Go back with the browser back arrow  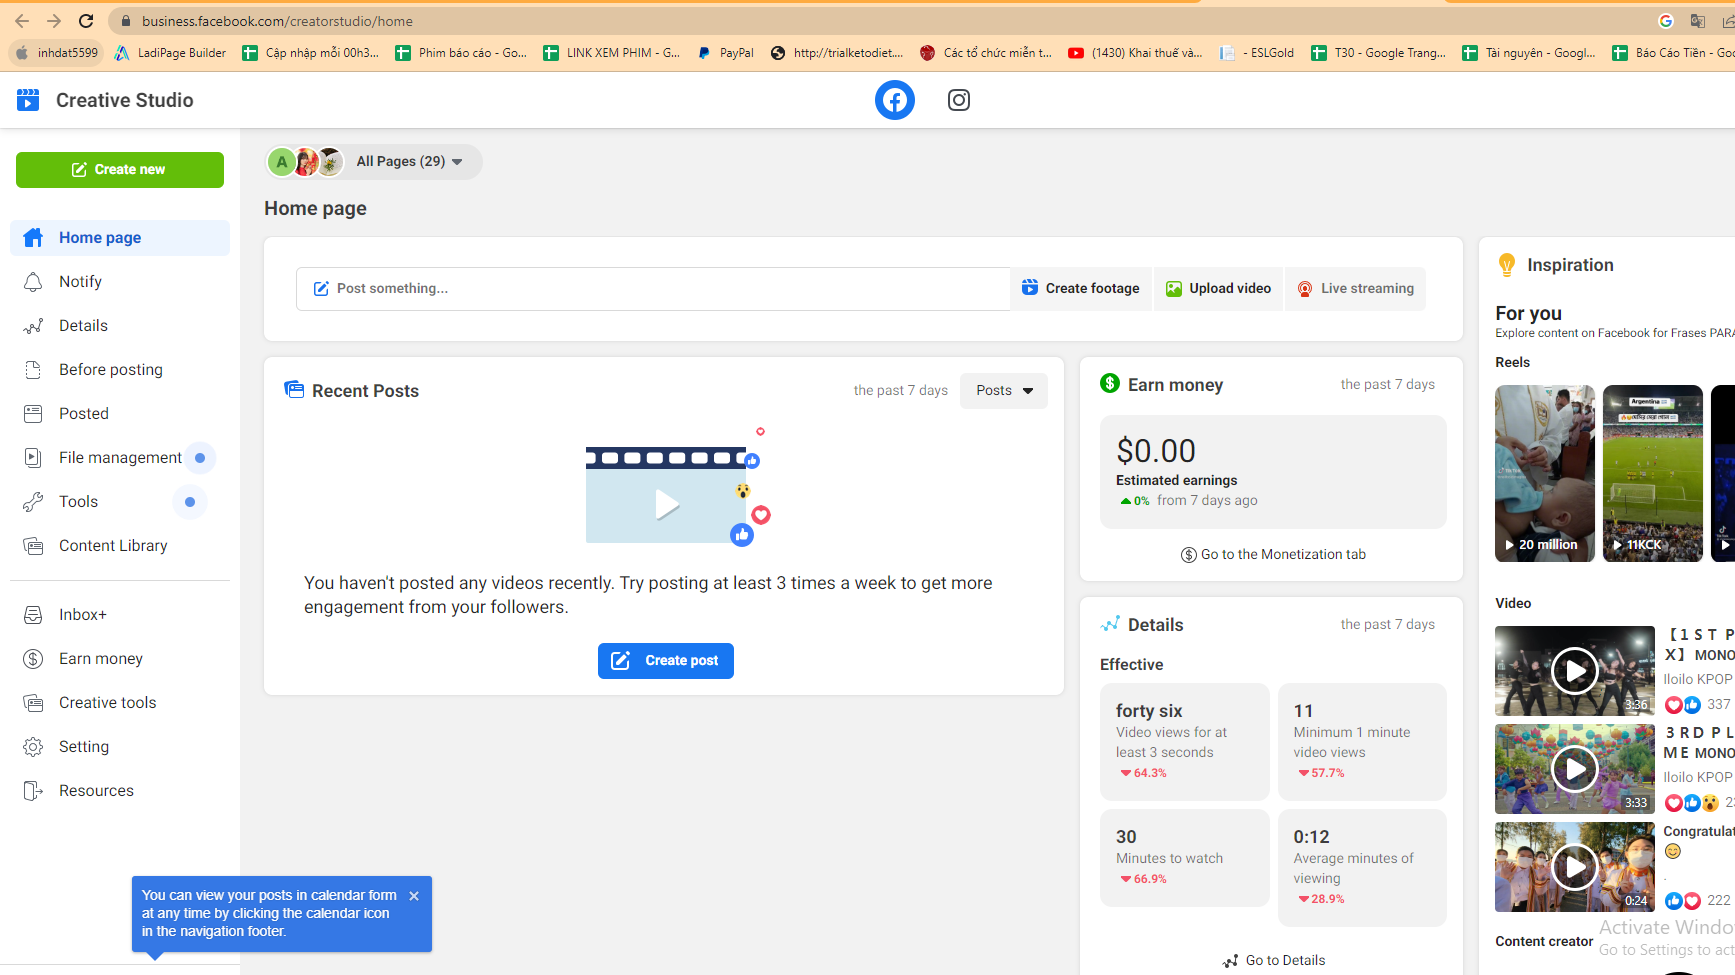tap(22, 21)
